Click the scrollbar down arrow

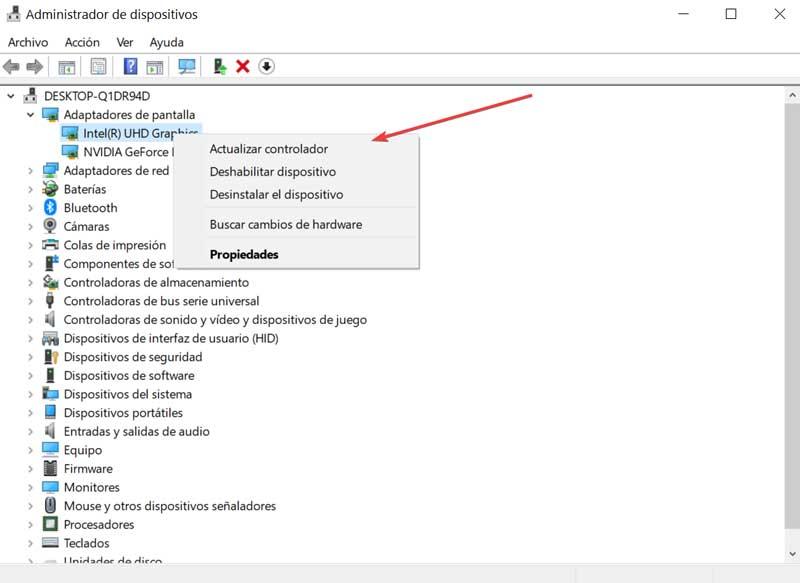point(792,554)
